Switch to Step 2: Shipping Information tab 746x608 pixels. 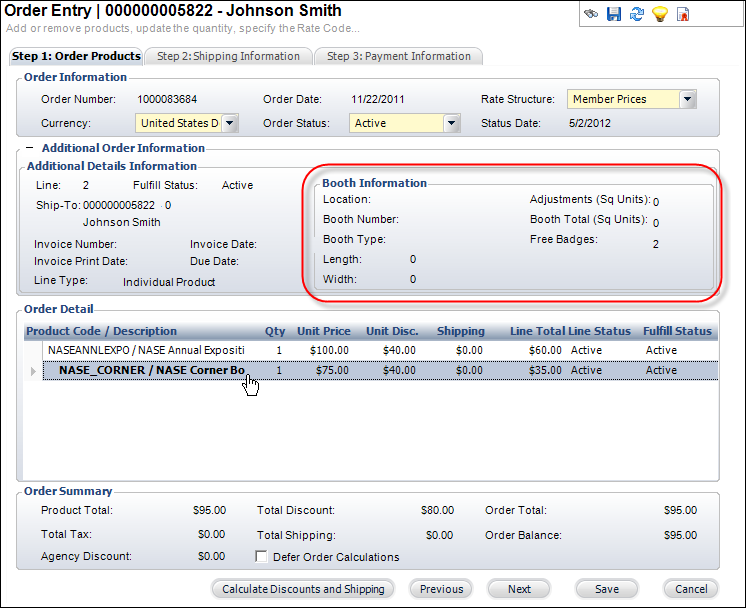tap(228, 56)
